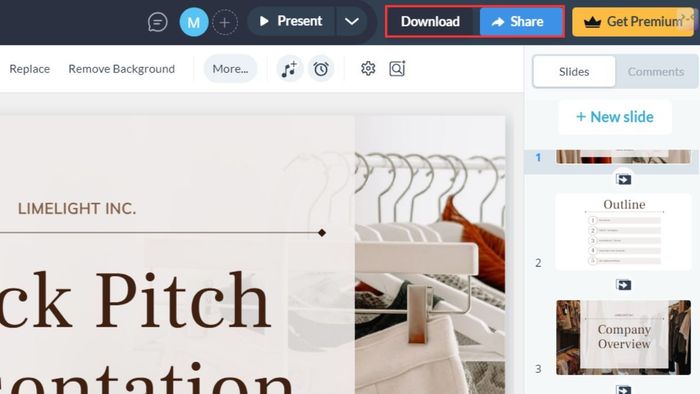Viewport: 700px width, 394px height.
Task: Click Remove Background option
Action: coord(121,69)
